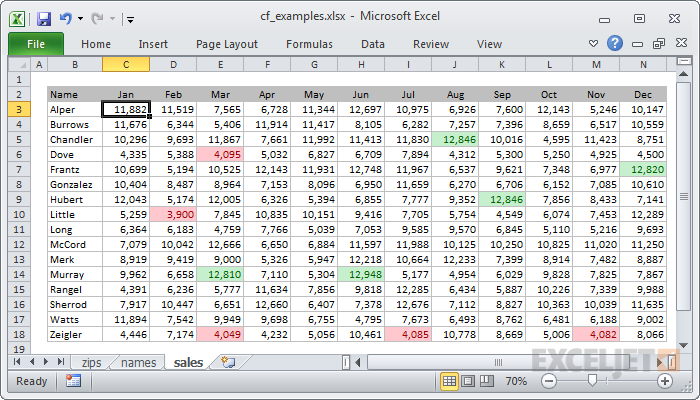
Task: Select the sales sheet tab
Action: tap(188, 362)
